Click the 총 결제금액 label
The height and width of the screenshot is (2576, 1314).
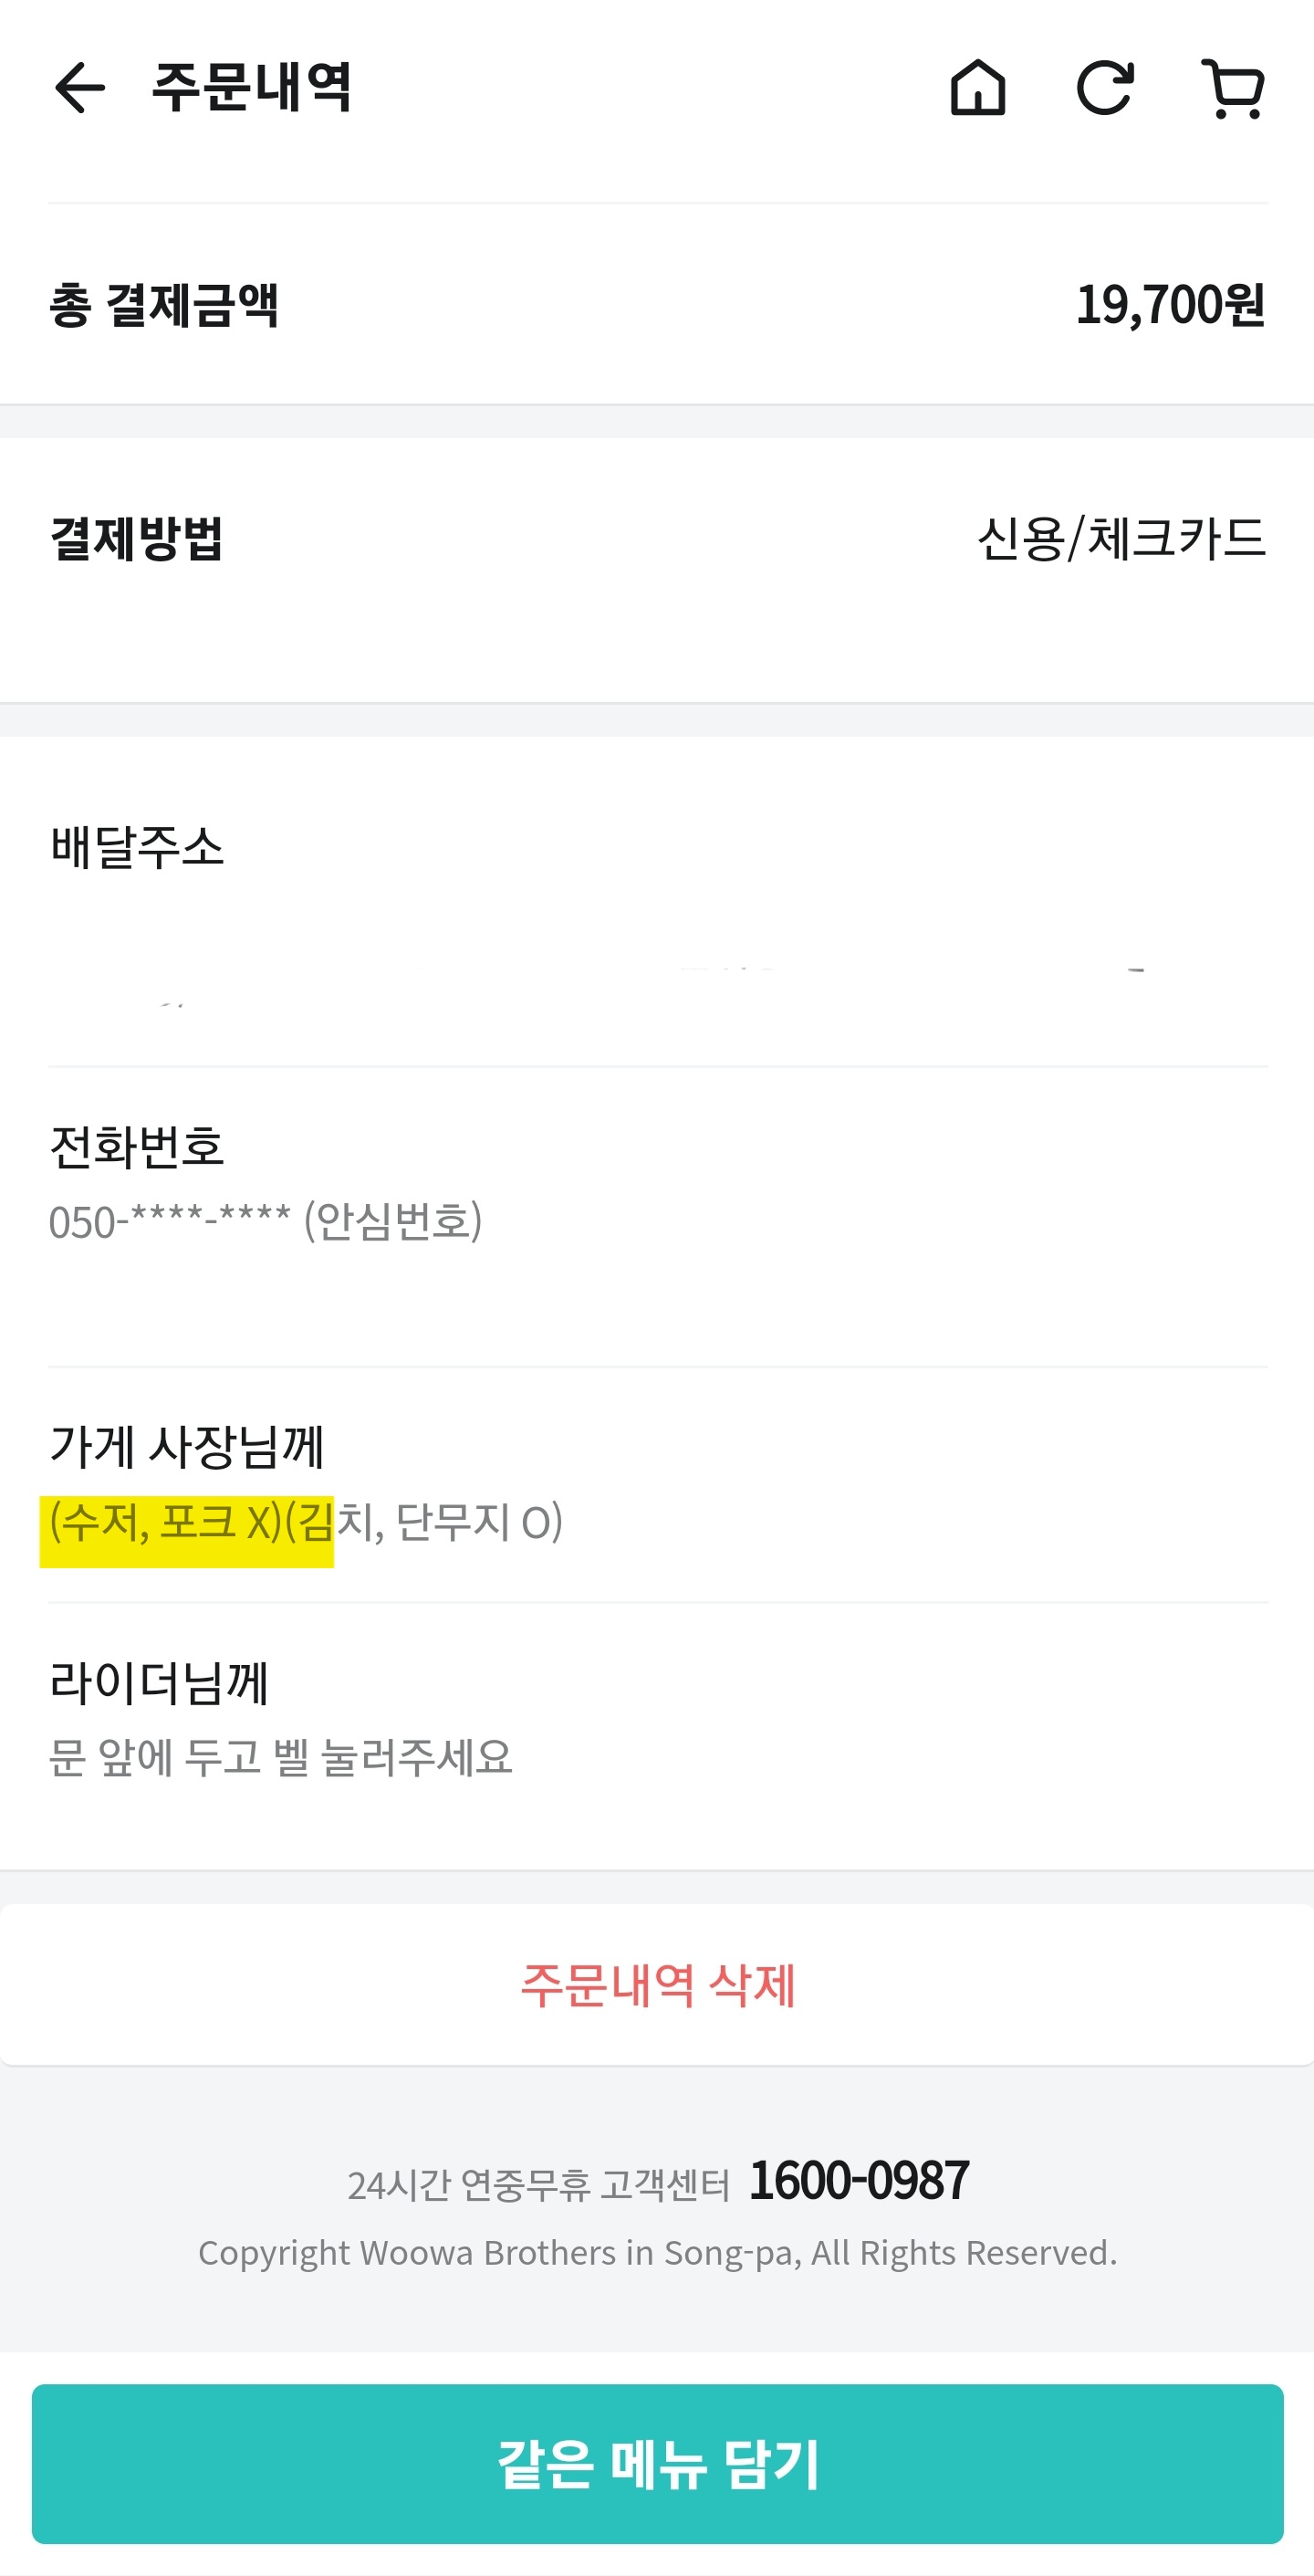click(x=164, y=305)
